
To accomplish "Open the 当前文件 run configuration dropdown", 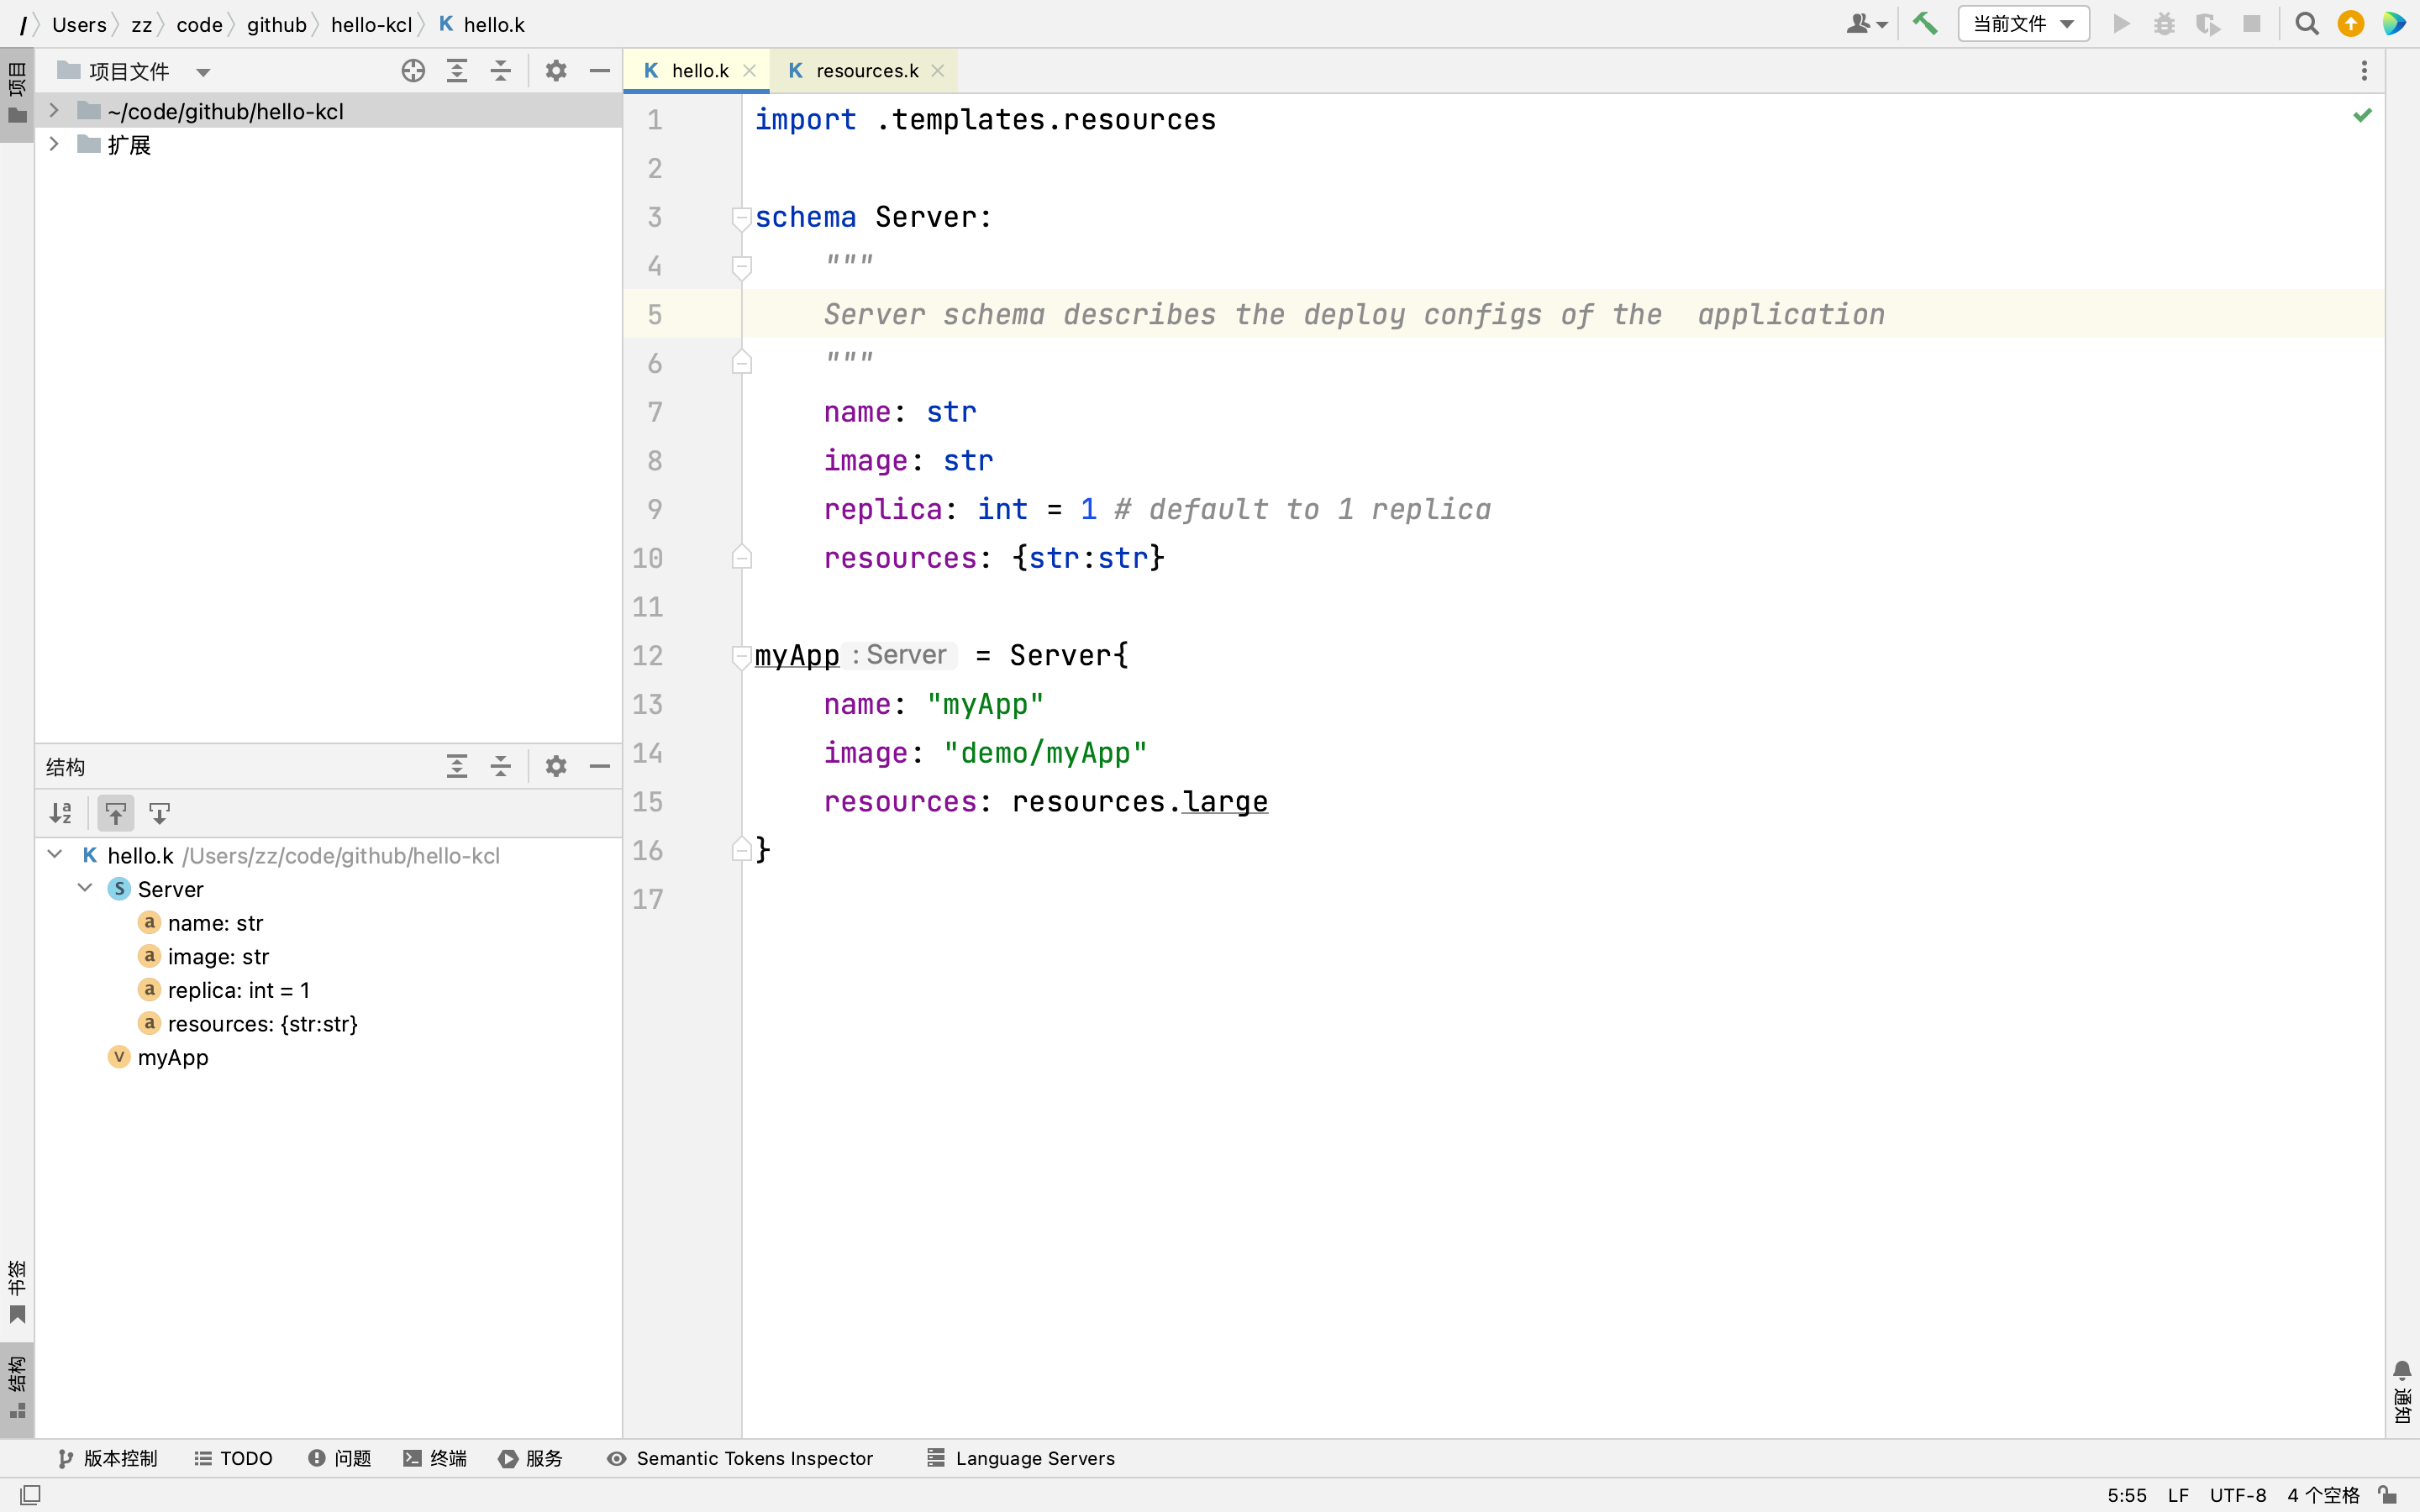I will [x=2023, y=23].
